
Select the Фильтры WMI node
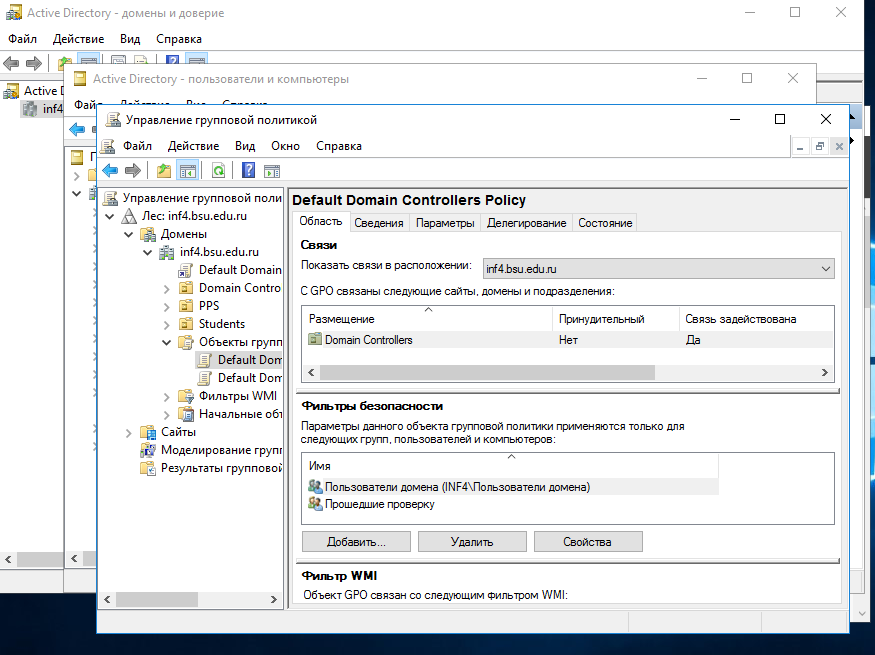tap(238, 396)
